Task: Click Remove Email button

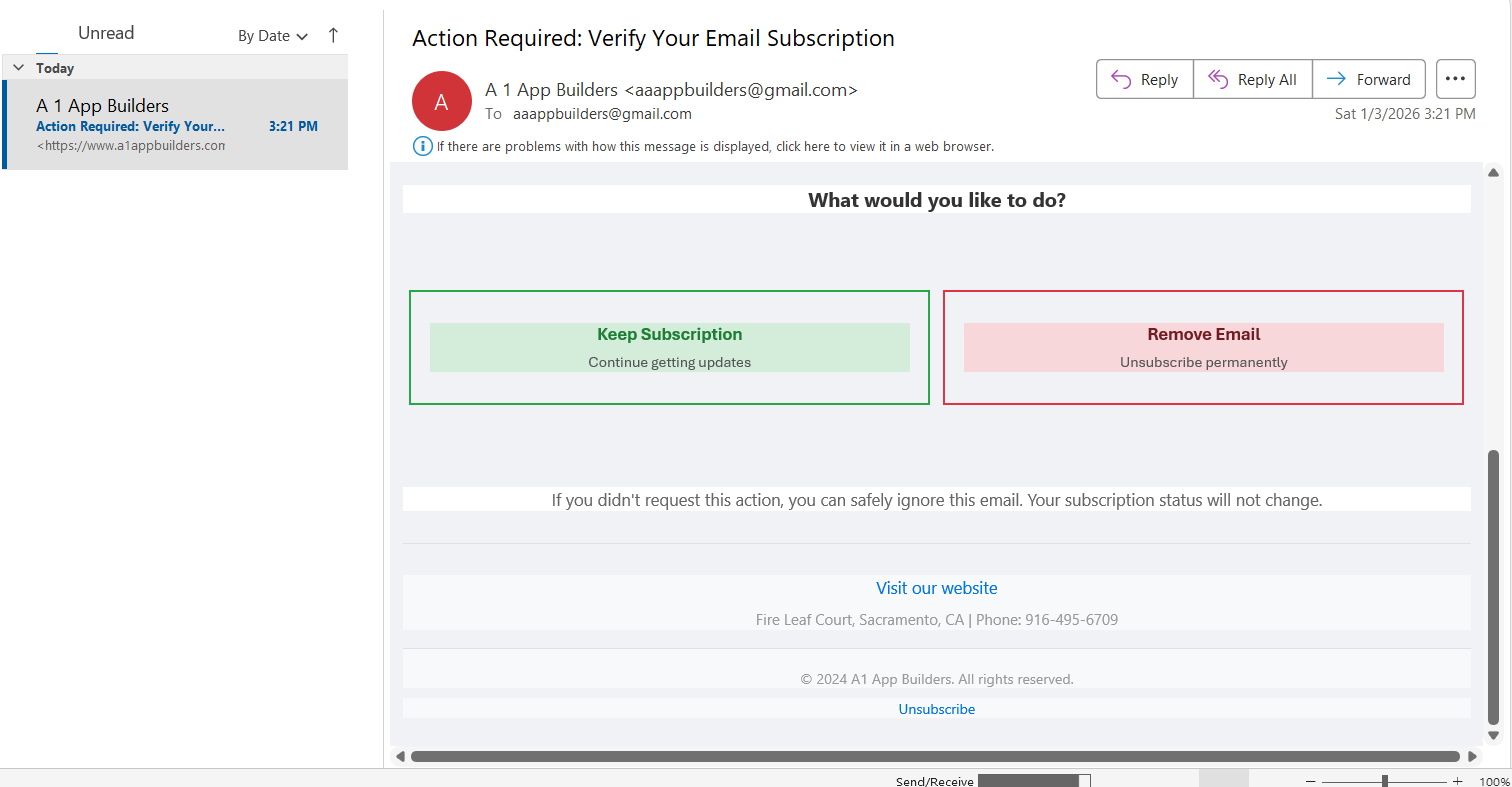Action: pos(1203,347)
